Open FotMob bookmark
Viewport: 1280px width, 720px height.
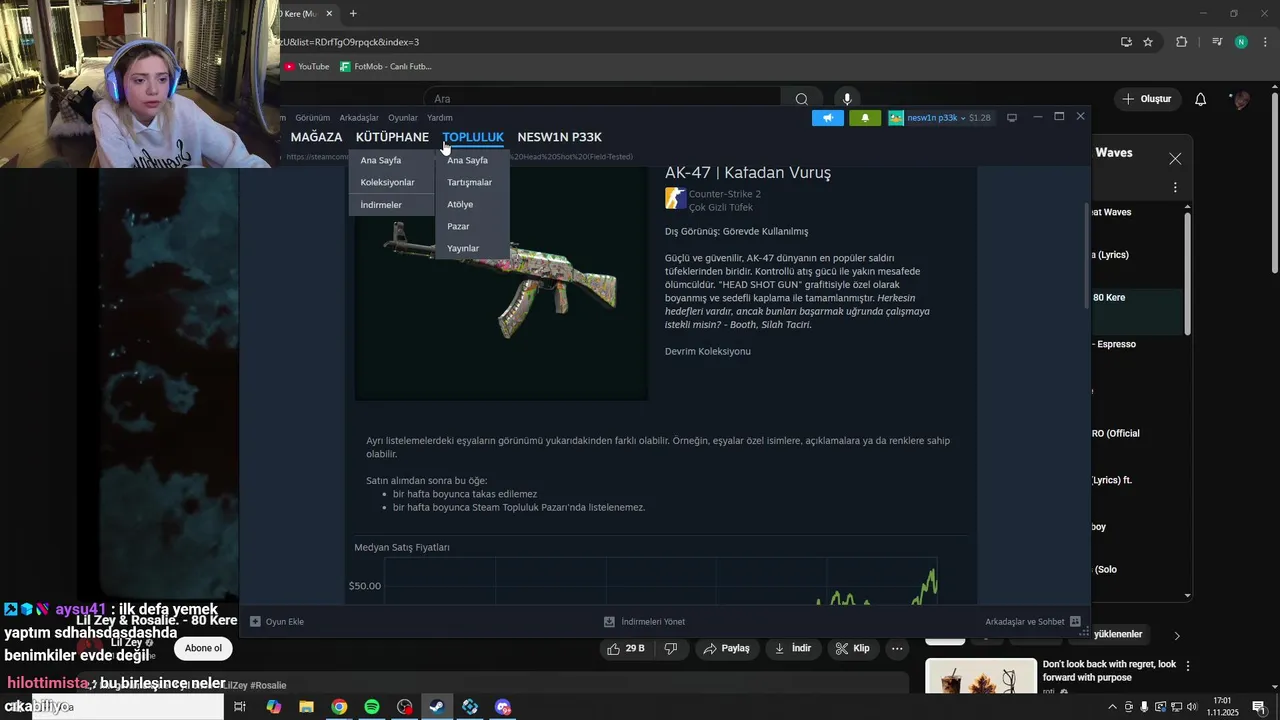(386, 67)
